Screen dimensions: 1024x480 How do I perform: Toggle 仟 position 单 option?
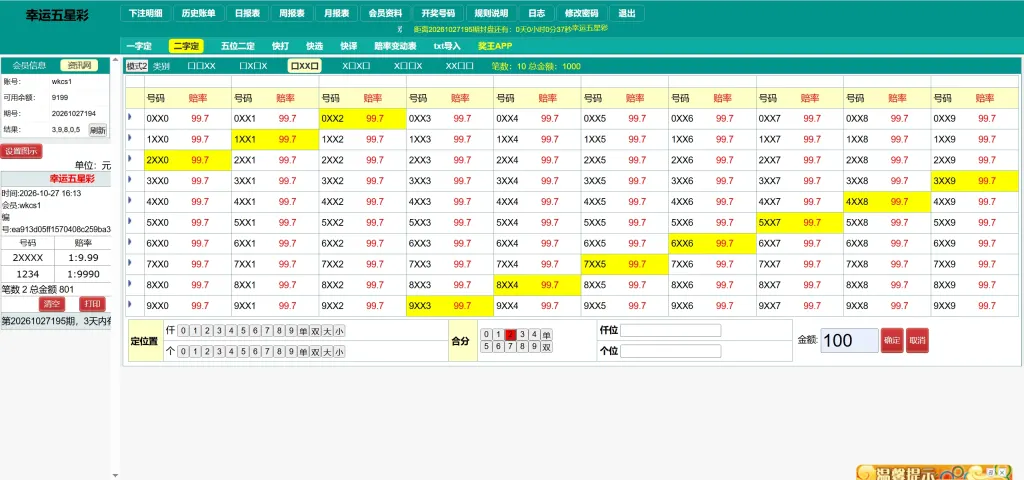[303, 331]
